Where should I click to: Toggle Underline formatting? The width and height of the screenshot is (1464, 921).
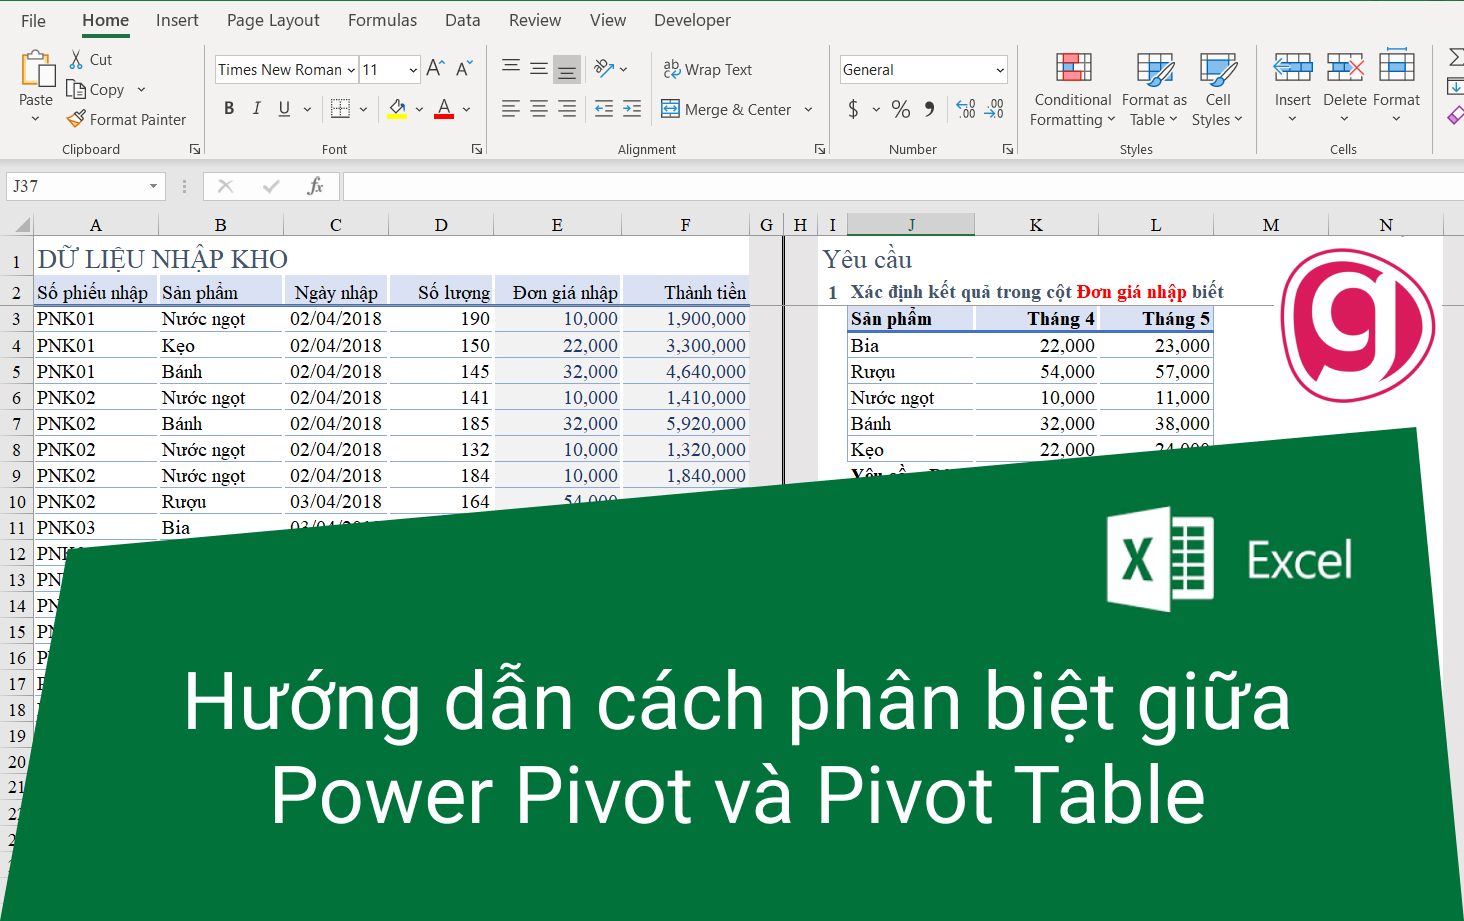click(283, 108)
